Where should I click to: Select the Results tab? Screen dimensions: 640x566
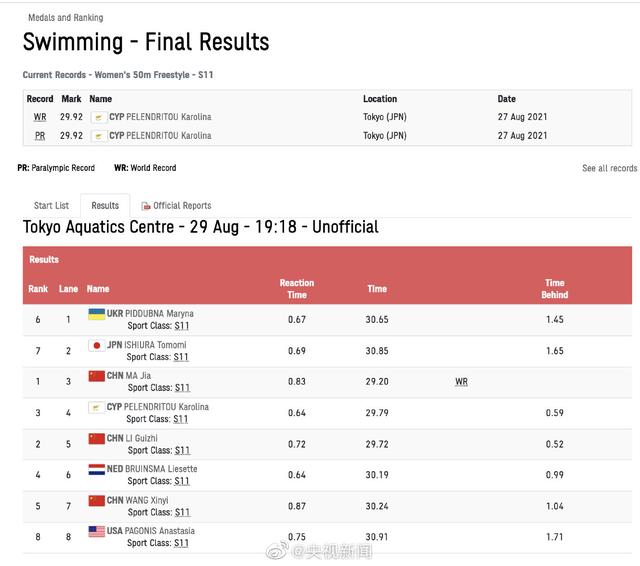coord(105,206)
